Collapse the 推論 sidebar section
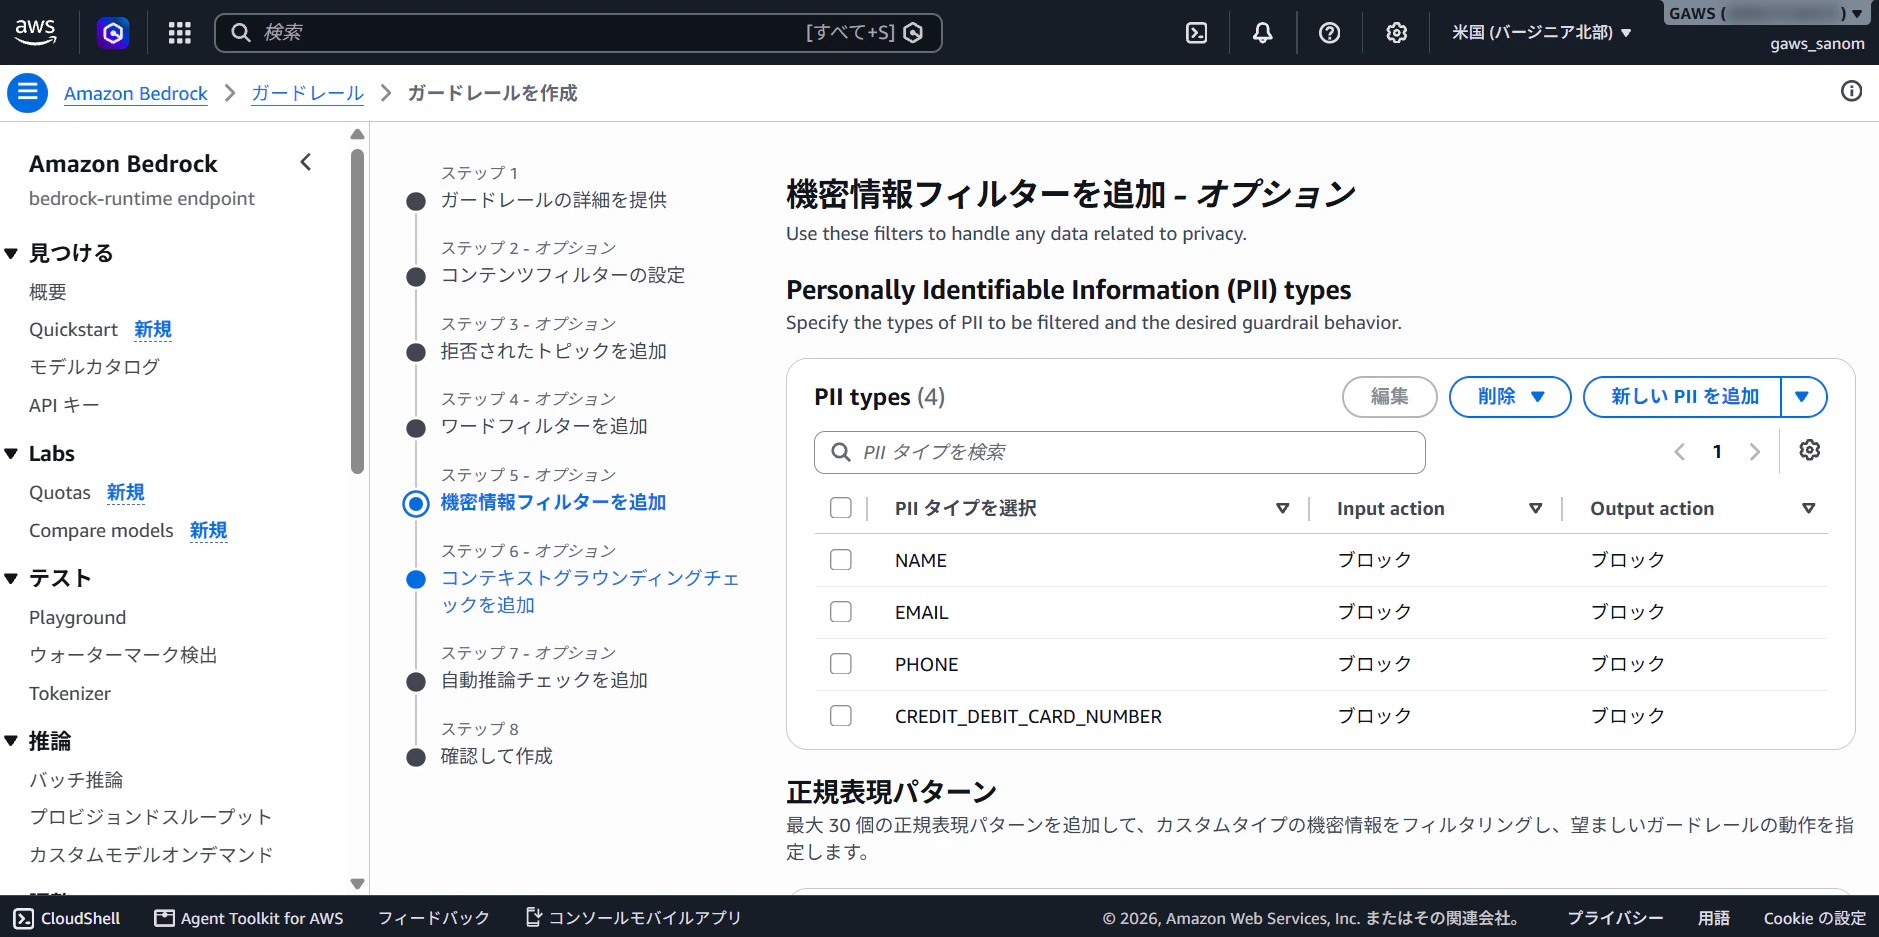The image size is (1879, 937). (x=11, y=741)
